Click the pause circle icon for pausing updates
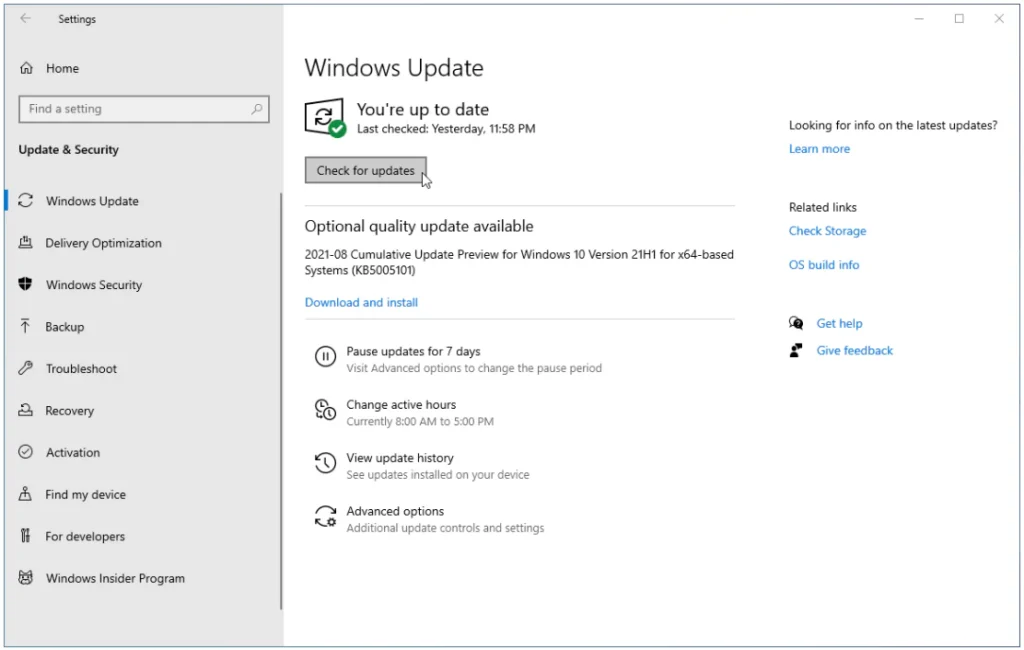This screenshot has width=1024, height=650. 325,357
